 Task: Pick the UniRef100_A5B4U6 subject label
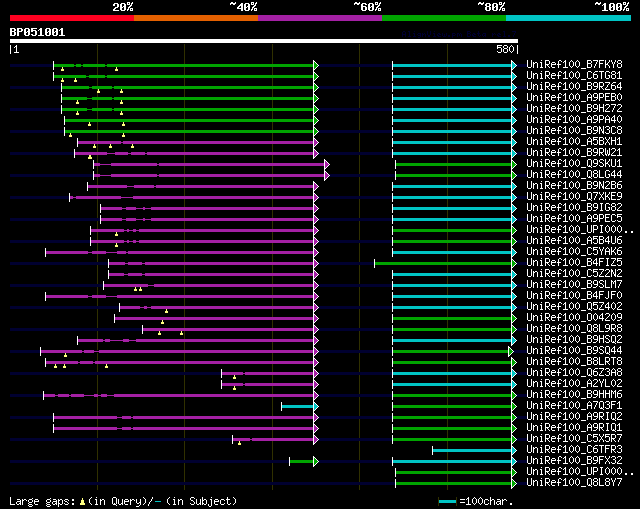coord(574,240)
